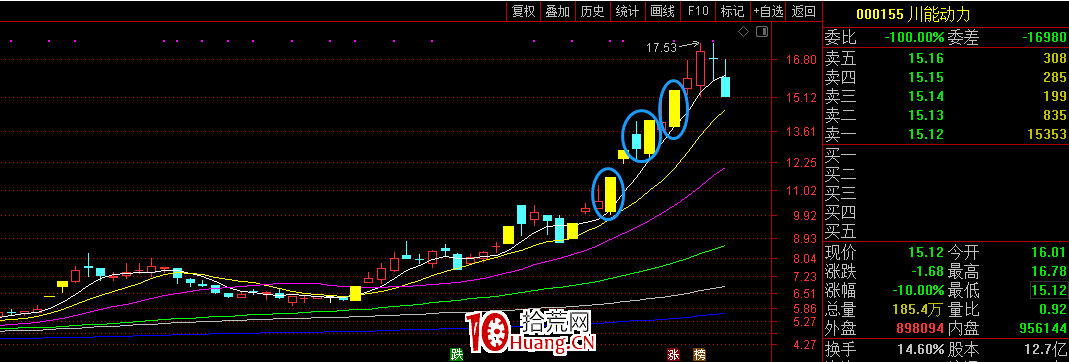Screen dimensions: 1069x362
Task: Click the 买五 bid row label
Action: coord(840,231)
